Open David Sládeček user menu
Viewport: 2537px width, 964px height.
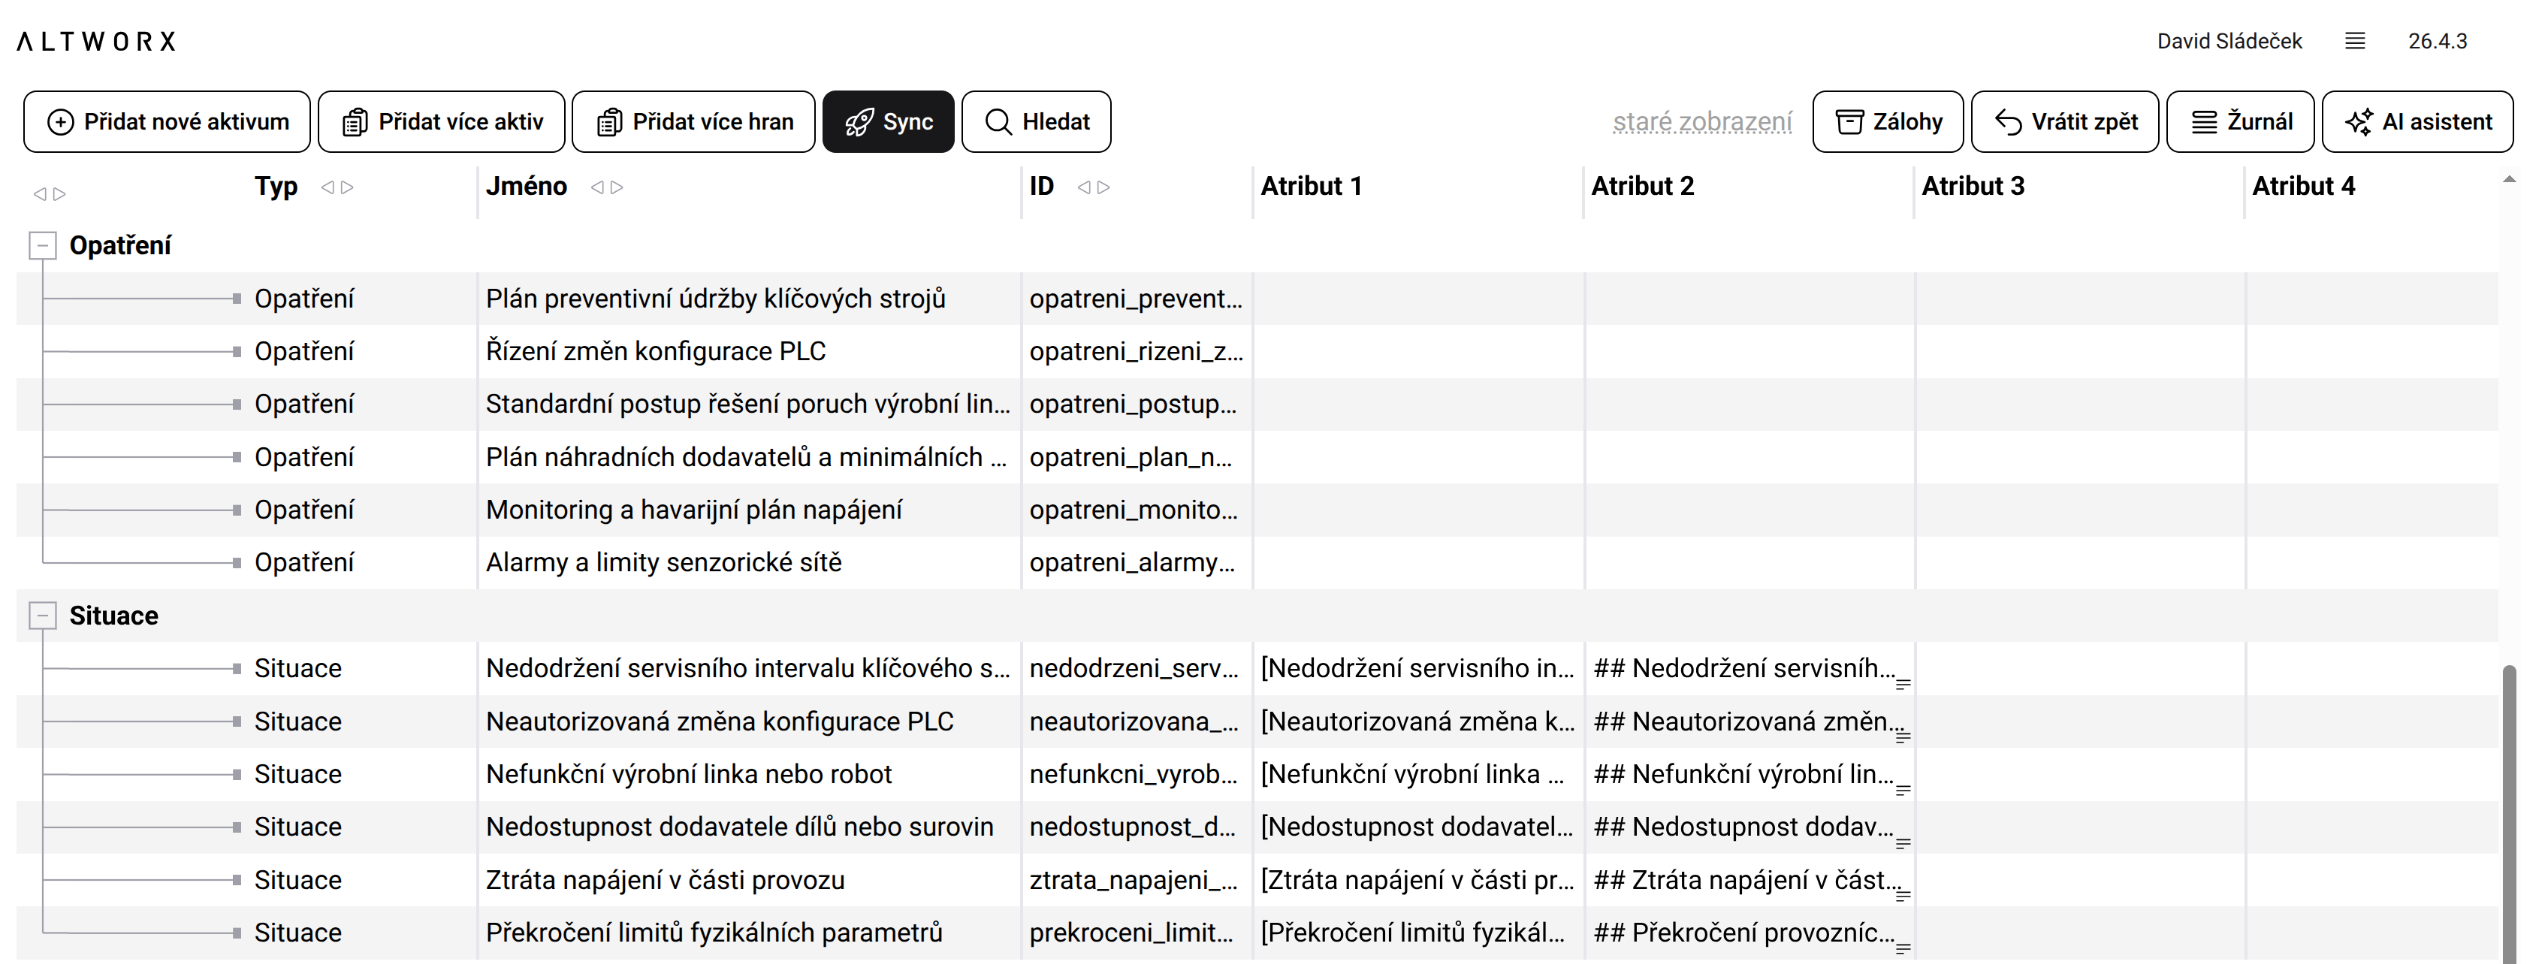(x=2228, y=41)
